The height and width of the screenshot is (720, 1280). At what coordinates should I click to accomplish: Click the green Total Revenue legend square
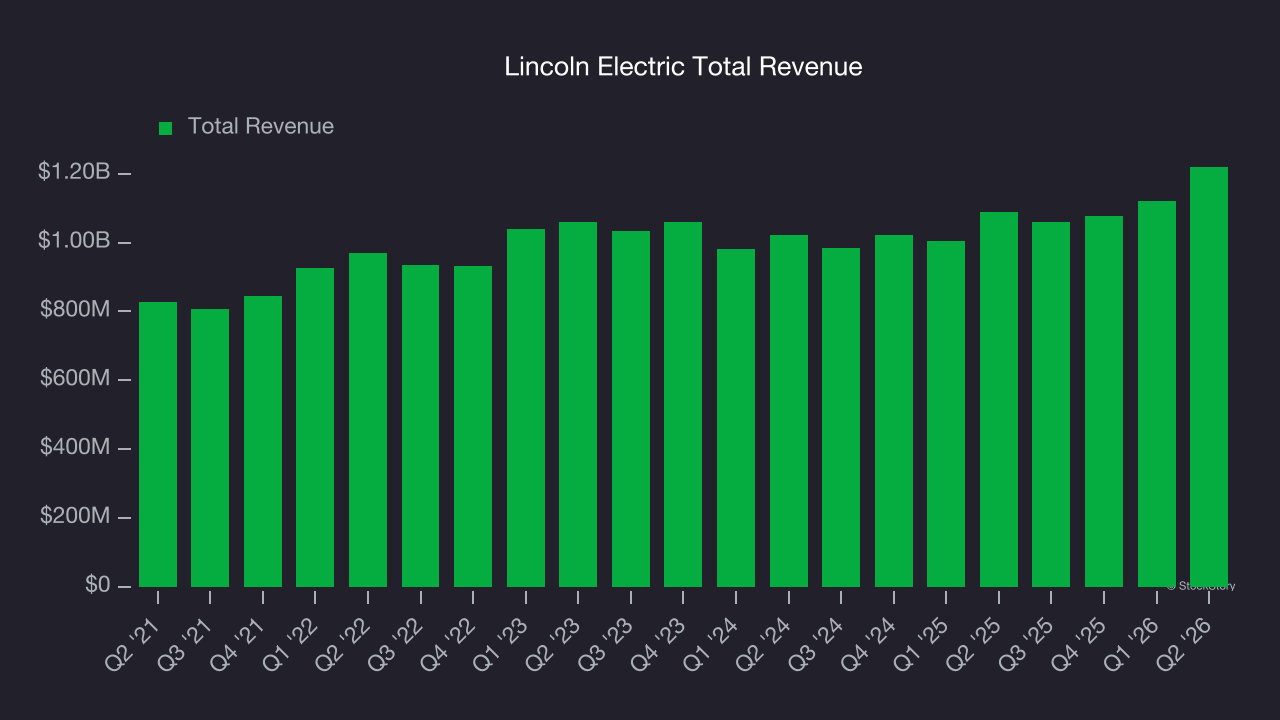(166, 128)
